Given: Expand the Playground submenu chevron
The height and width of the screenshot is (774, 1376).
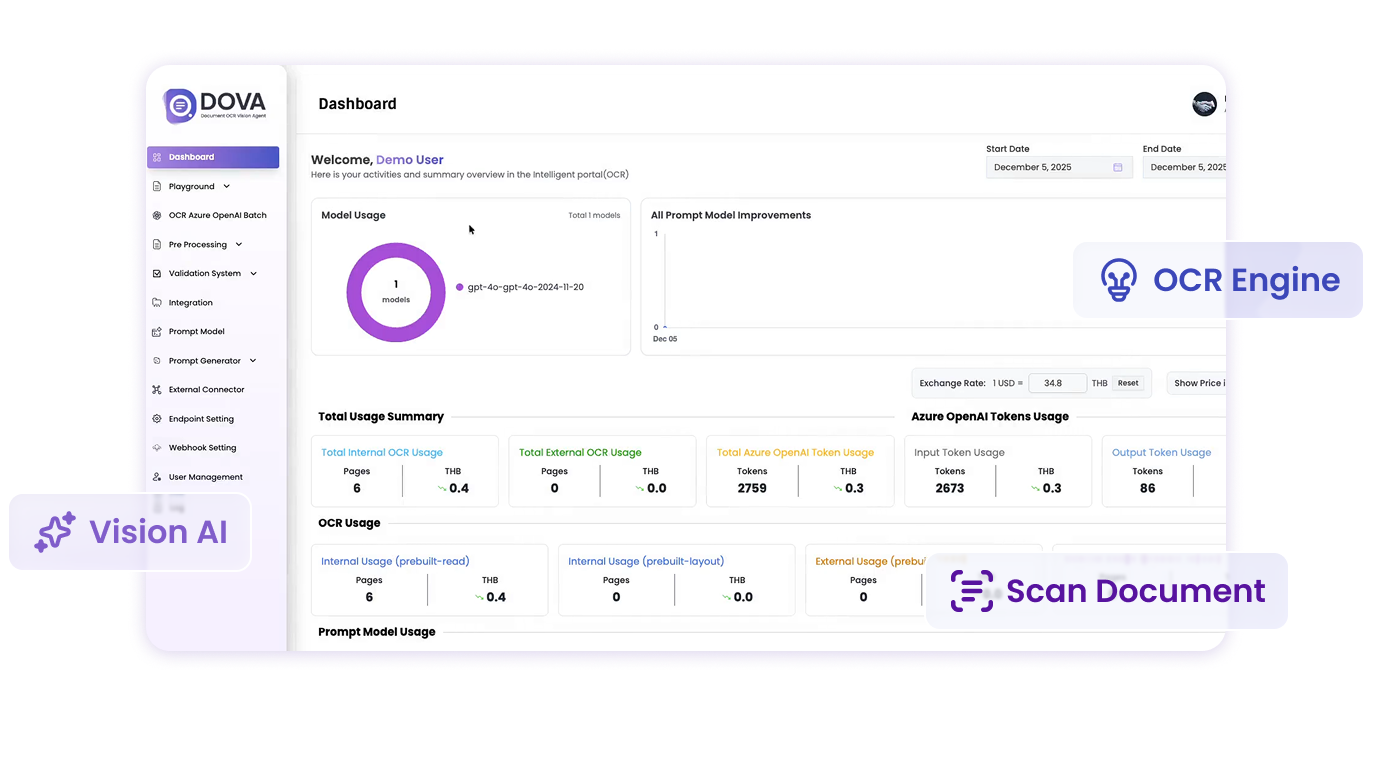Looking at the screenshot, I should click(x=227, y=186).
